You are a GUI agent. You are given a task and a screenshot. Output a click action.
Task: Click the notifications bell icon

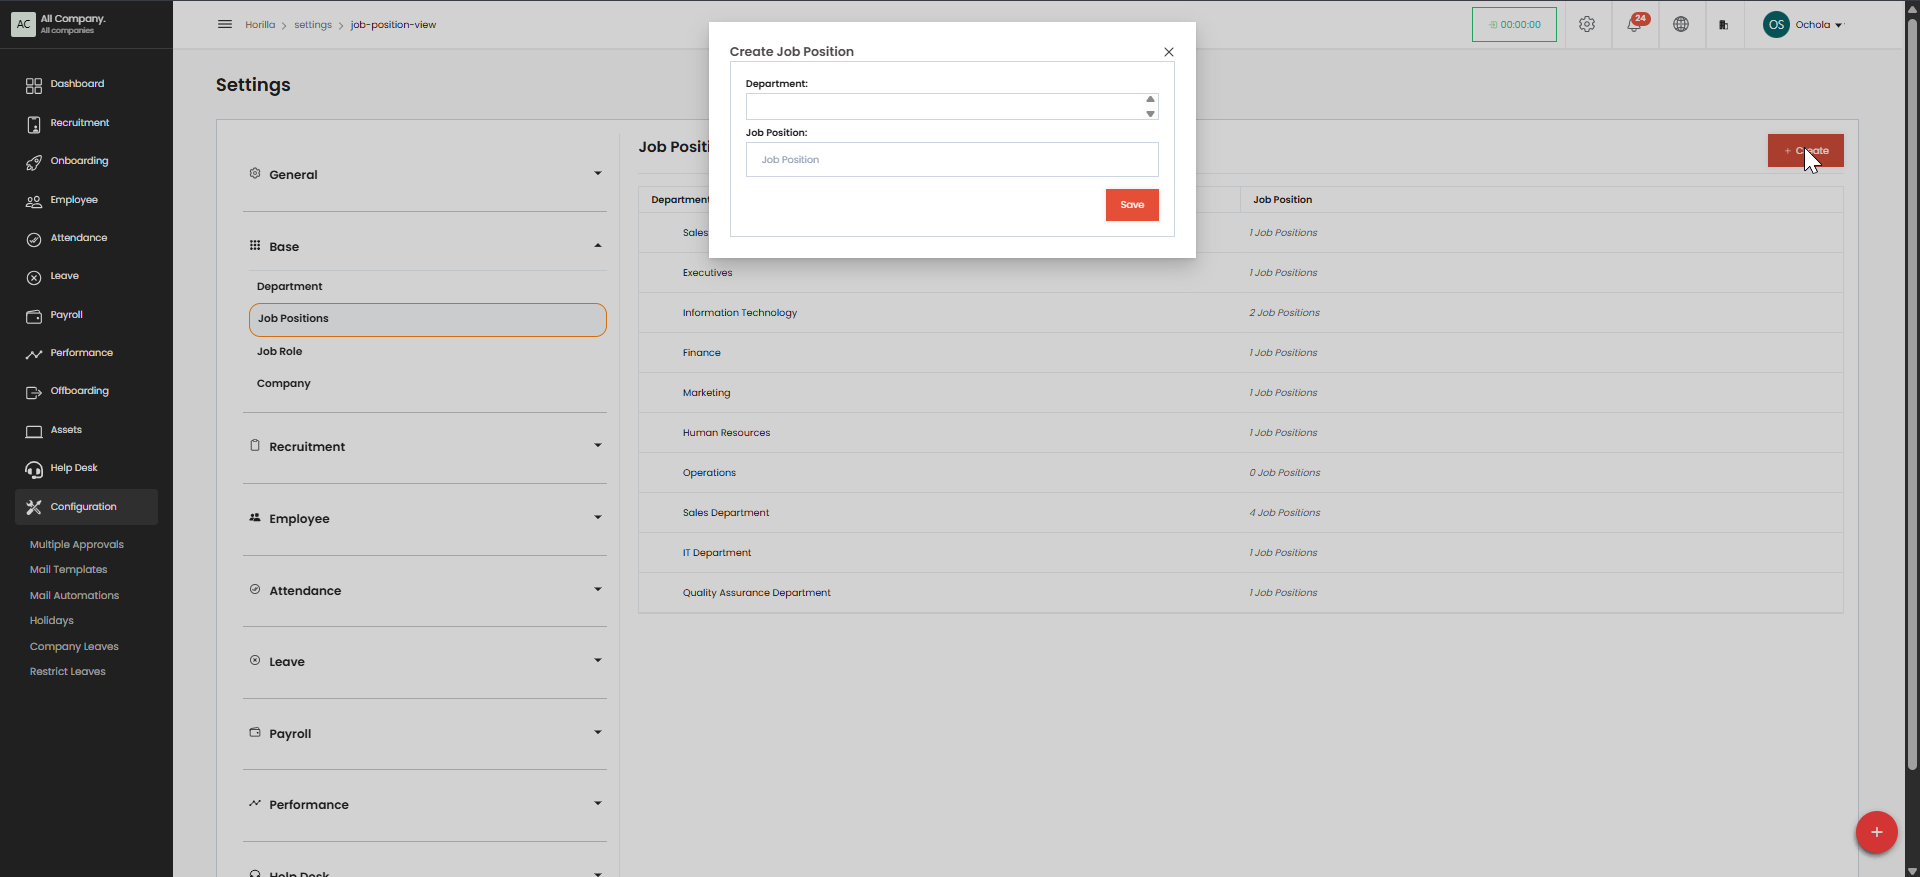1634,25
